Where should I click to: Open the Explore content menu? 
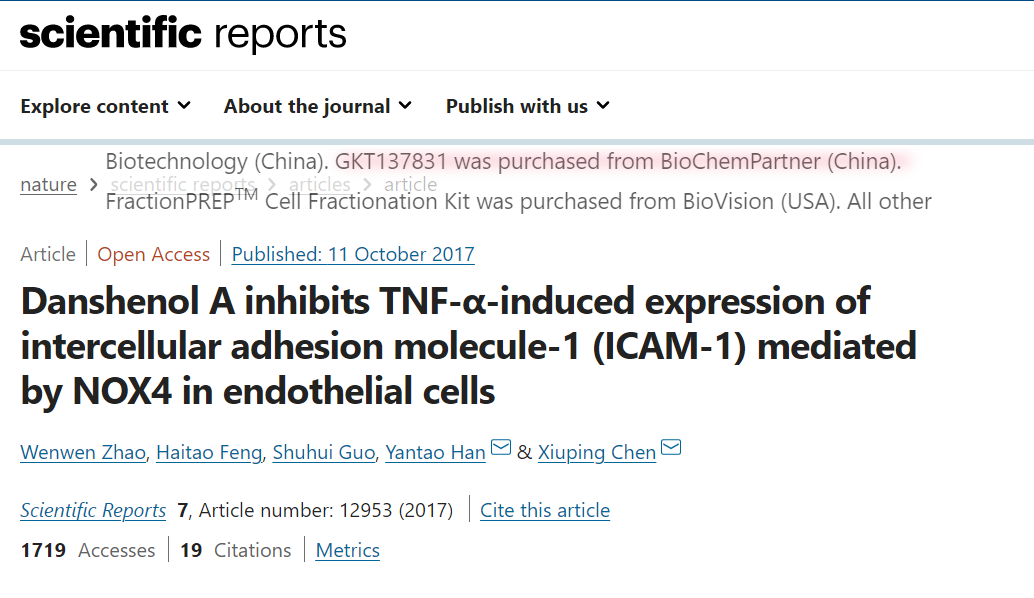pos(106,106)
